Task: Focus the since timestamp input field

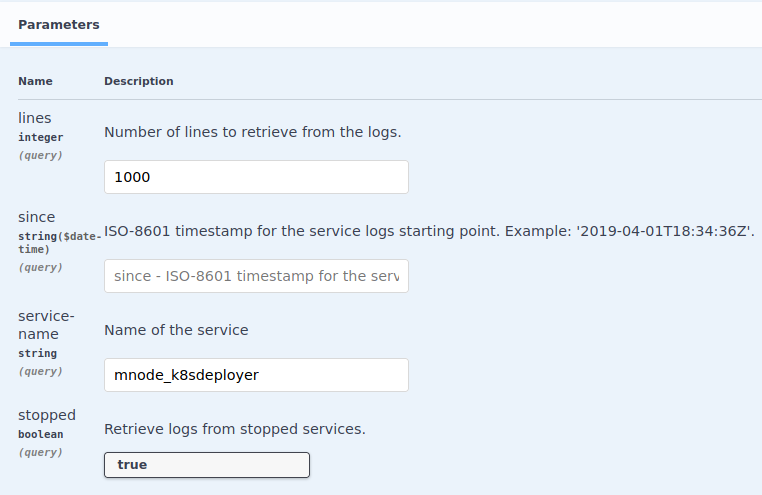Action: coord(256,276)
